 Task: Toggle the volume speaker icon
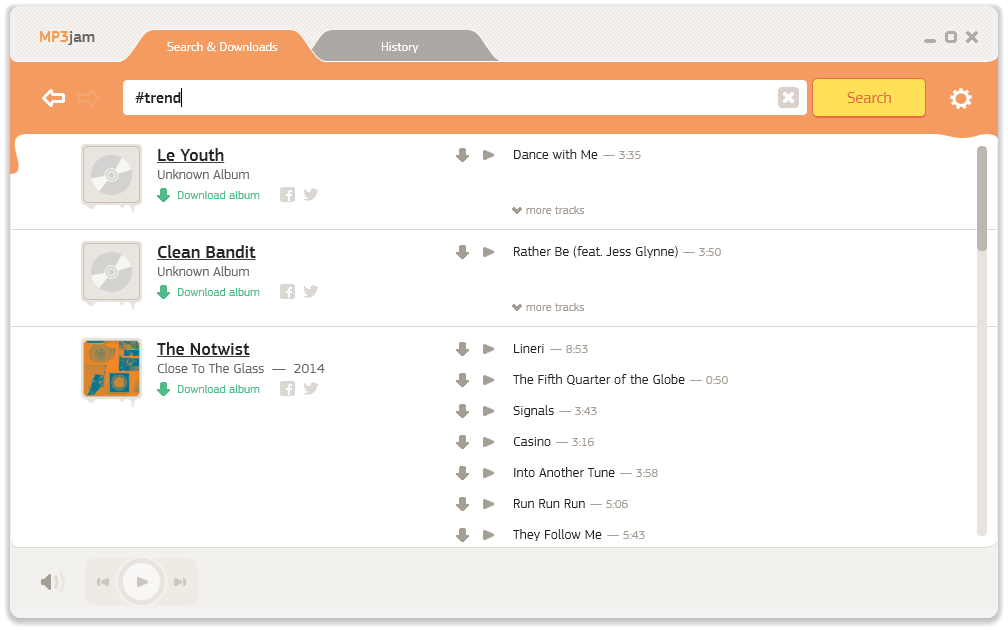(x=52, y=582)
